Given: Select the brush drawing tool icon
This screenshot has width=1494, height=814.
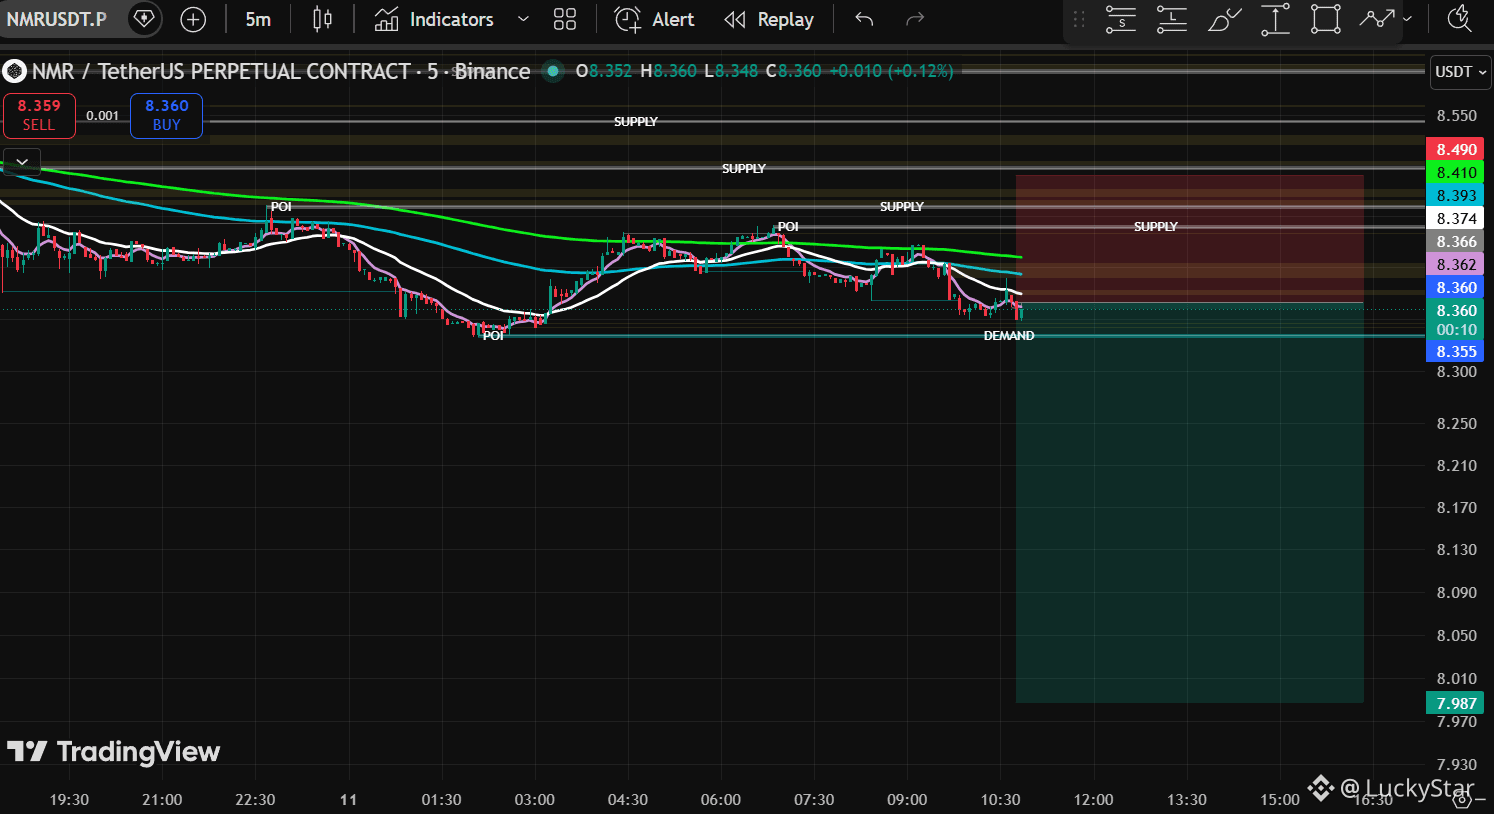Looking at the screenshot, I should pyautogui.click(x=1224, y=19).
